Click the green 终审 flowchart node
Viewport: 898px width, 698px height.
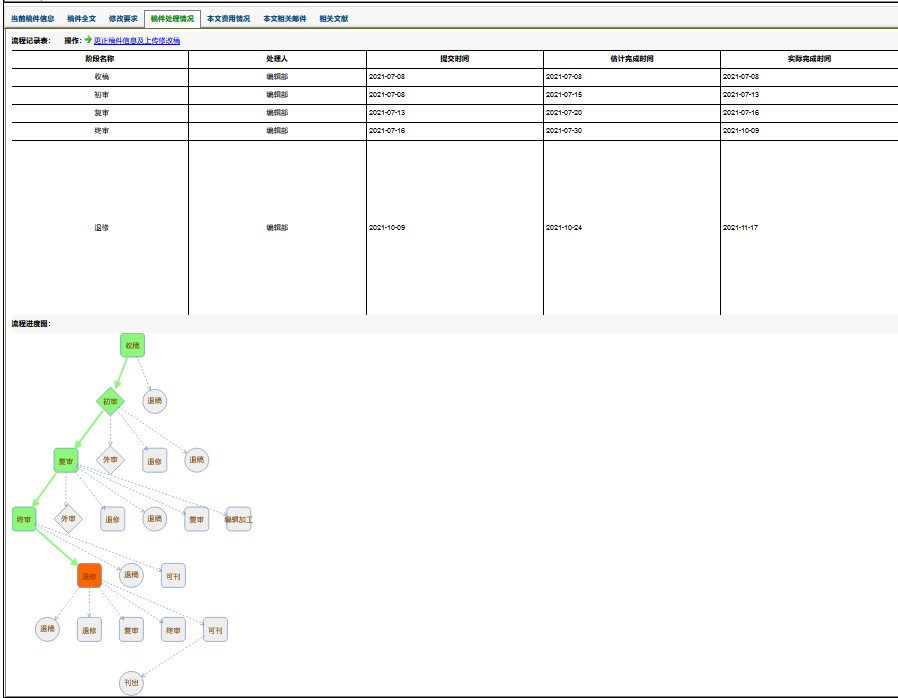click(x=25, y=519)
